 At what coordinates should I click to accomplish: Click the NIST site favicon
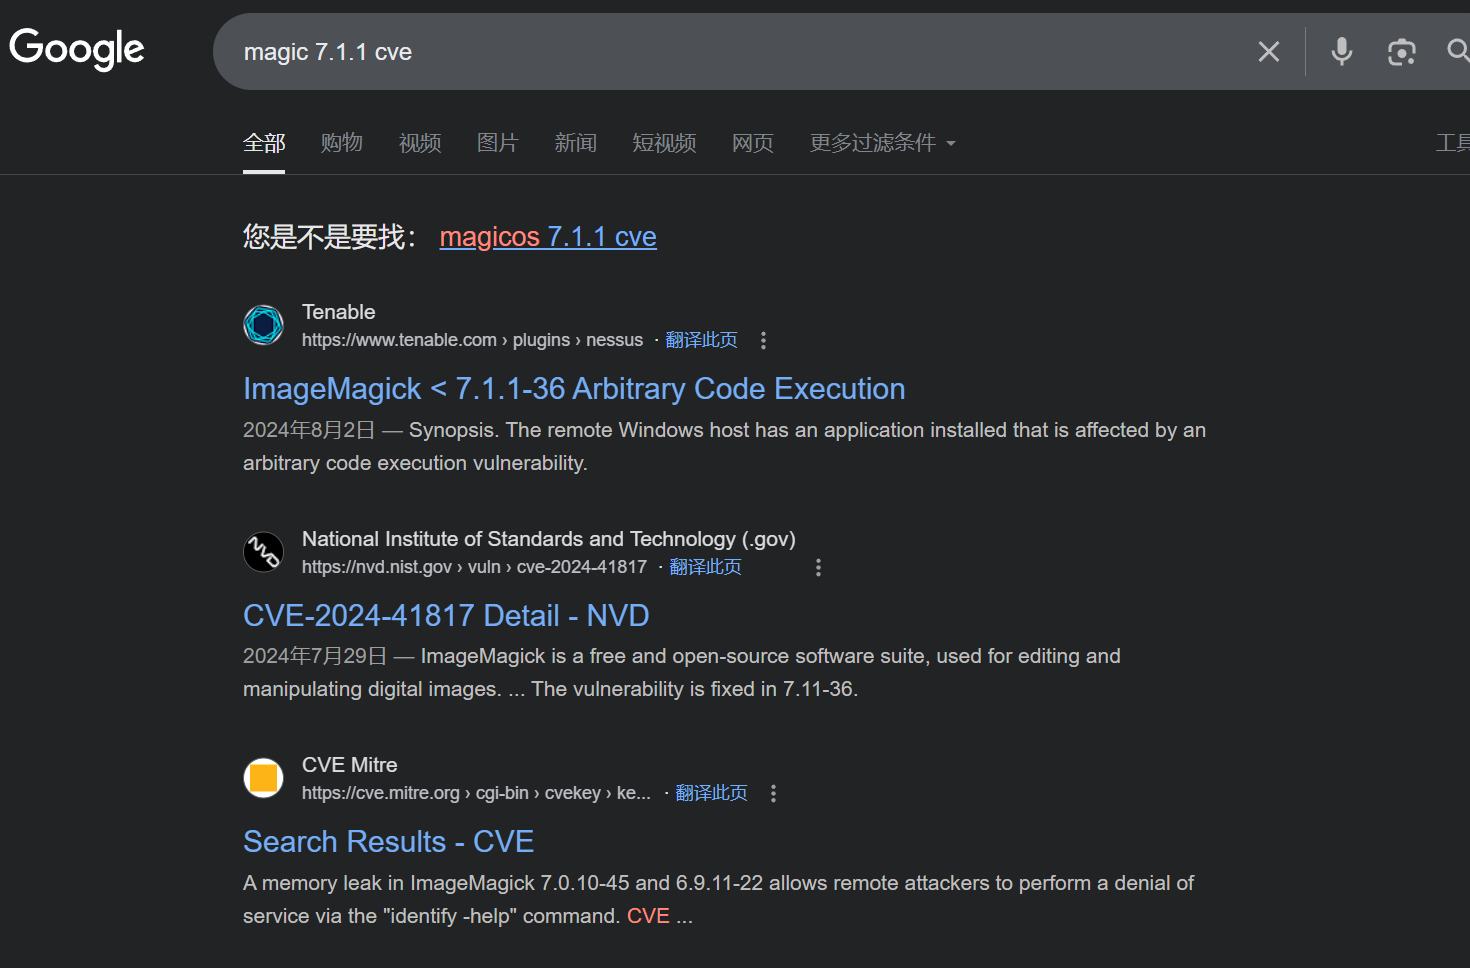[x=264, y=552]
